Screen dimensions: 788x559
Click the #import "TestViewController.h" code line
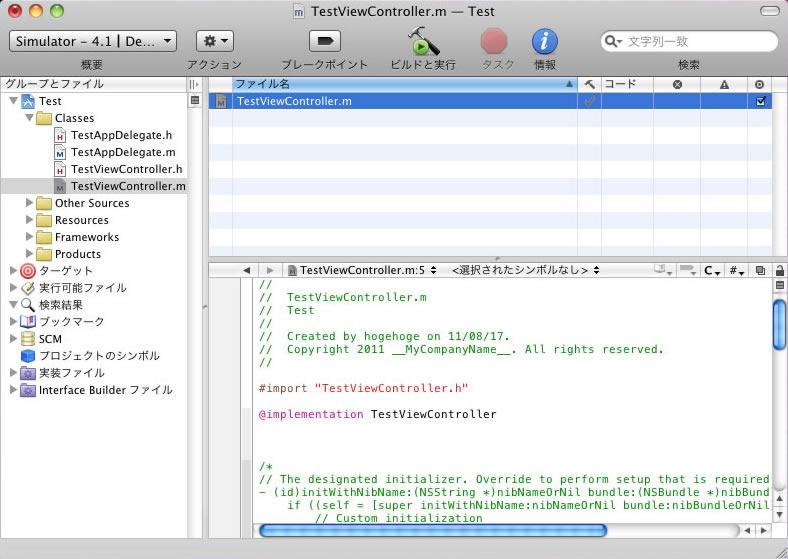(x=363, y=388)
